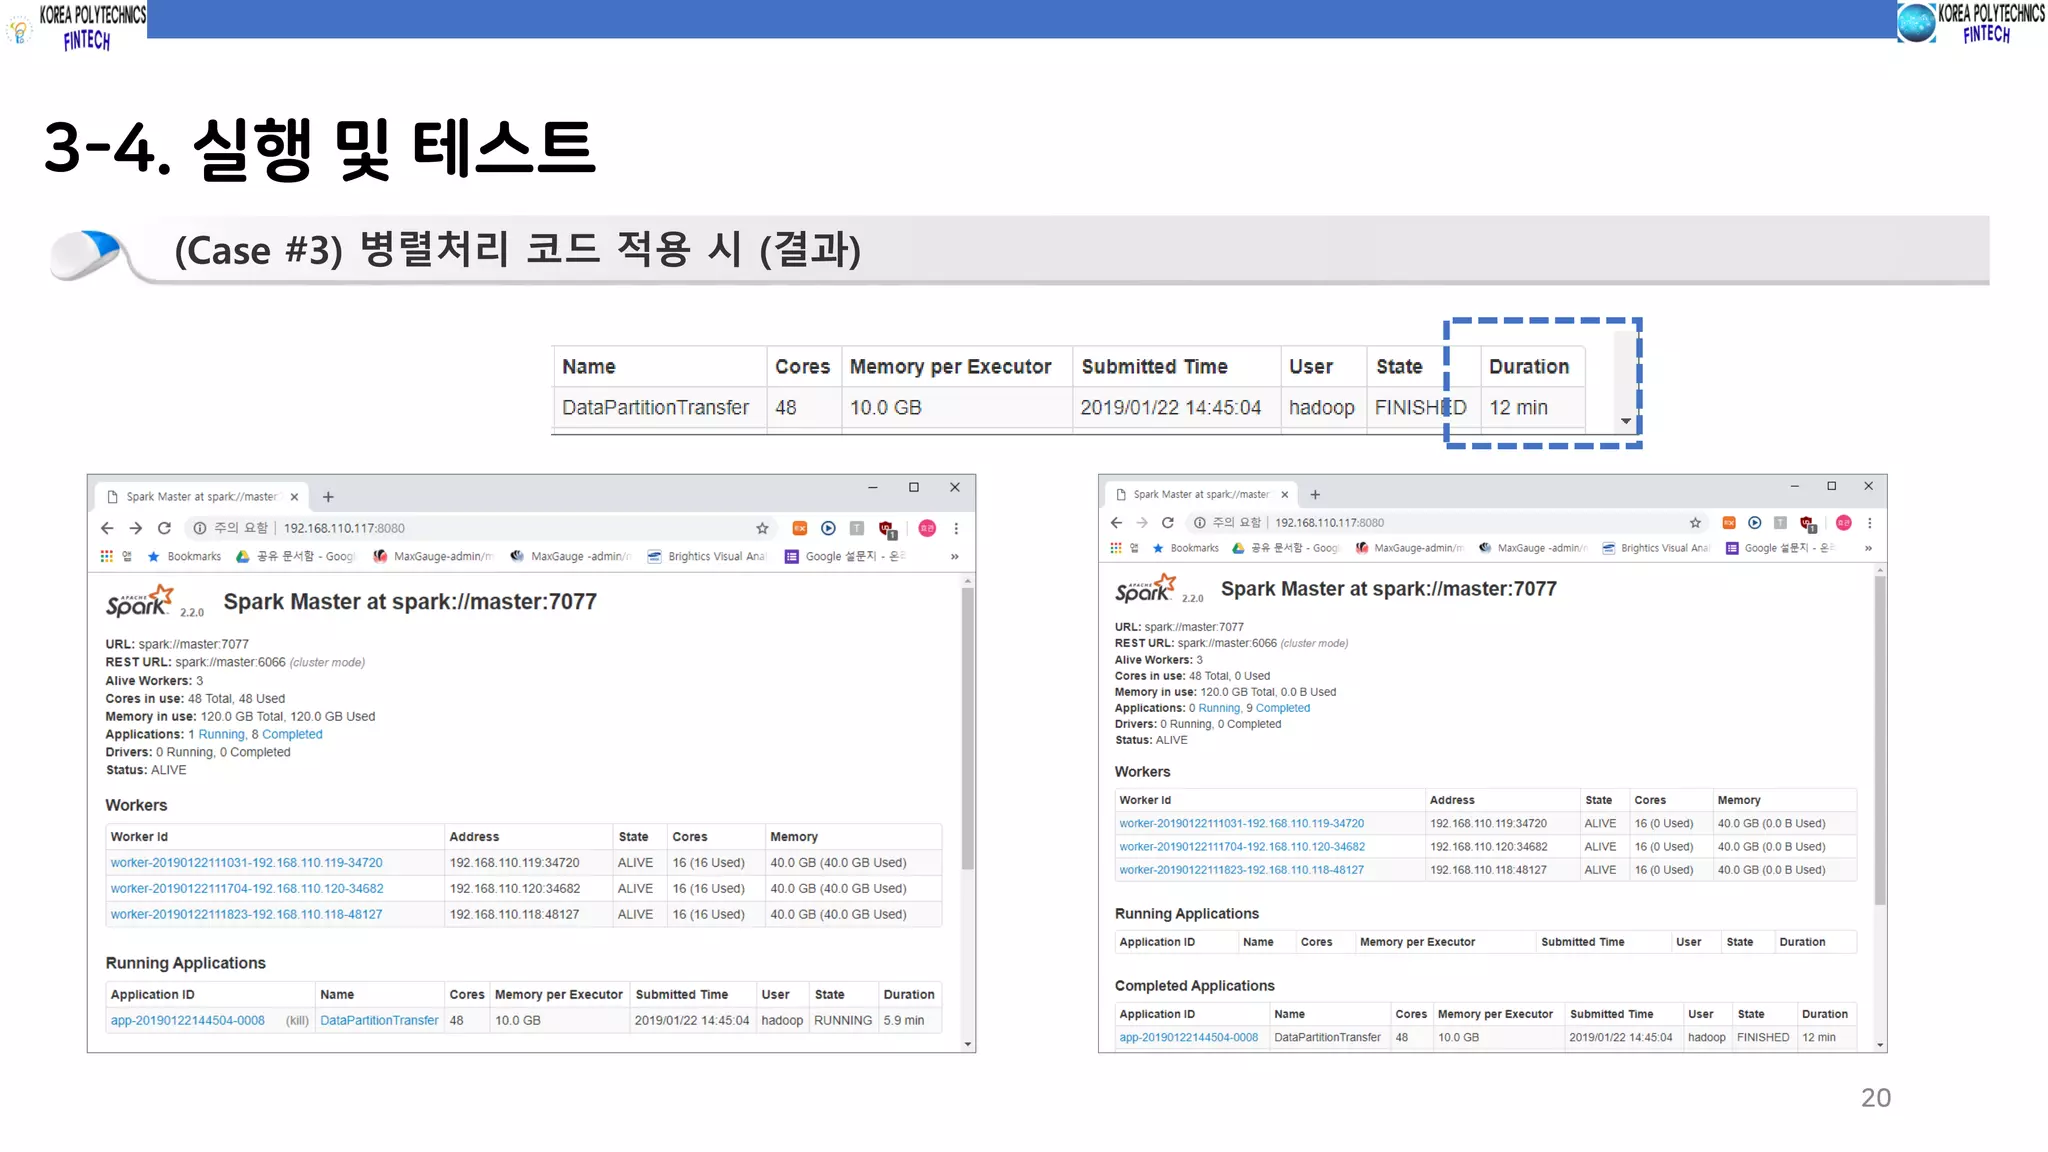Viewport: 2048px width, 1152px height.
Task: Open new tab with plus in left browser
Action: click(x=328, y=497)
